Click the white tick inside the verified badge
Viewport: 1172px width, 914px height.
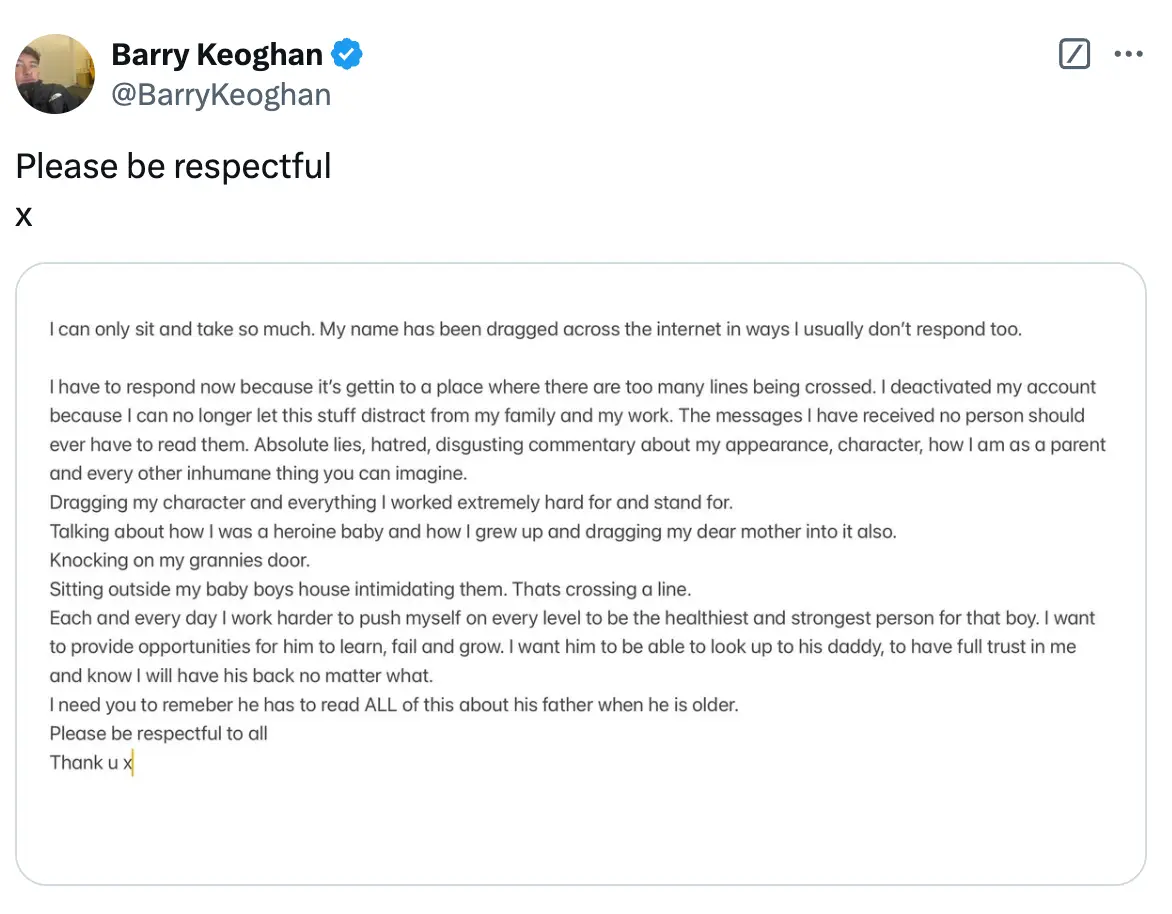(x=345, y=54)
